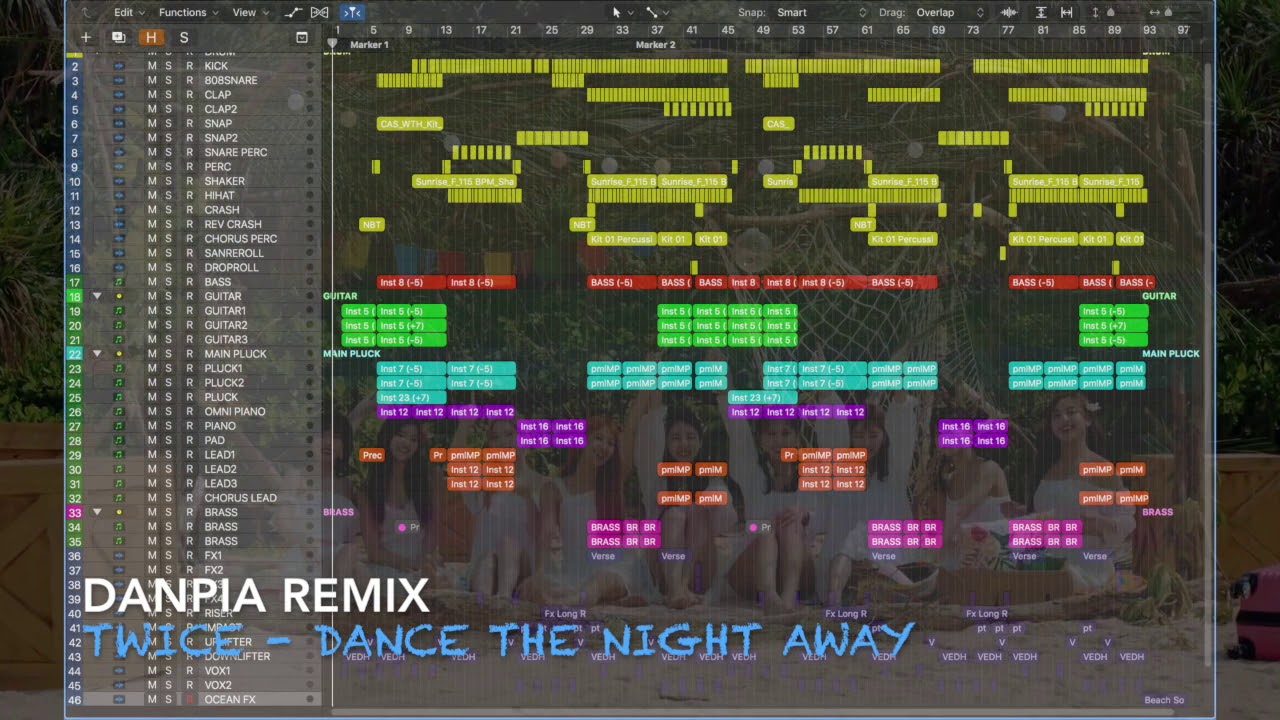
Task: Open the secondary tool selector
Action: click(657, 12)
